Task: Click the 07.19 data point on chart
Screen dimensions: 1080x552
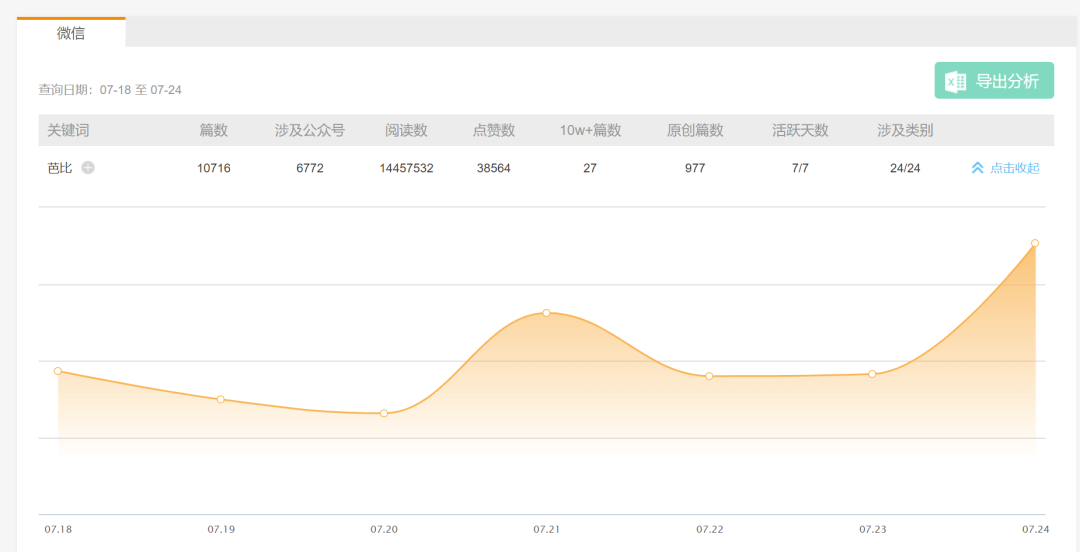Action: [221, 399]
